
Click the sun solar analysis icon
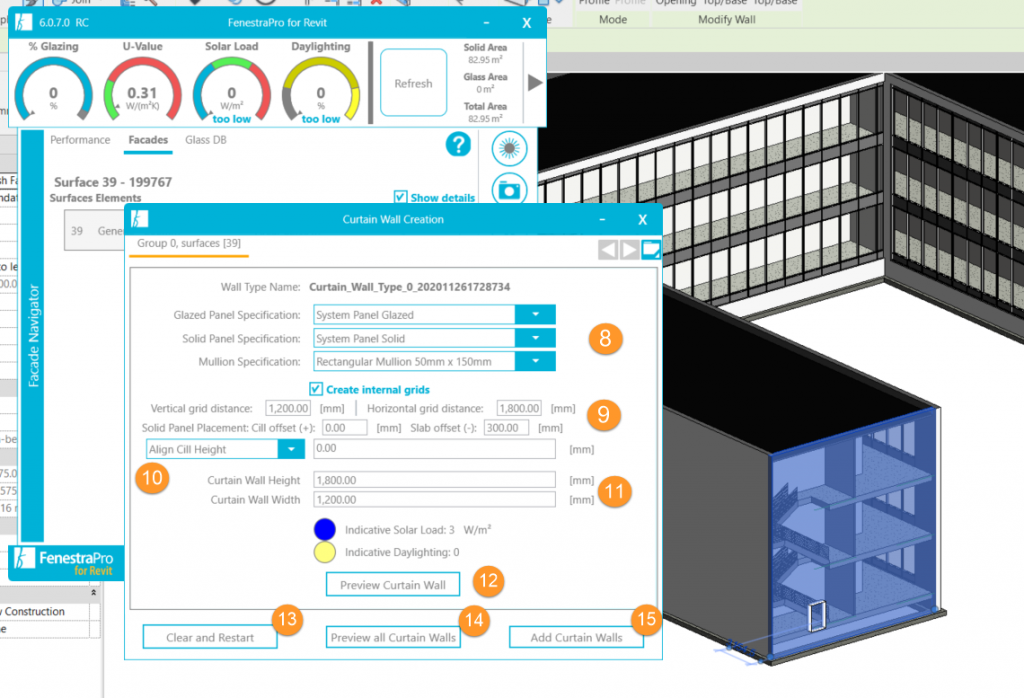pos(509,149)
